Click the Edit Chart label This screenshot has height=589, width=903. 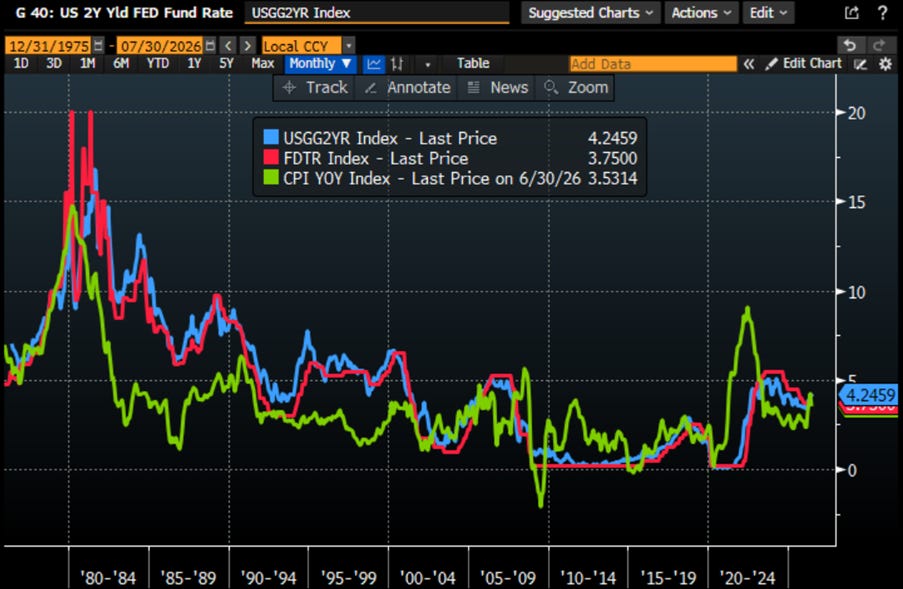[x=812, y=63]
